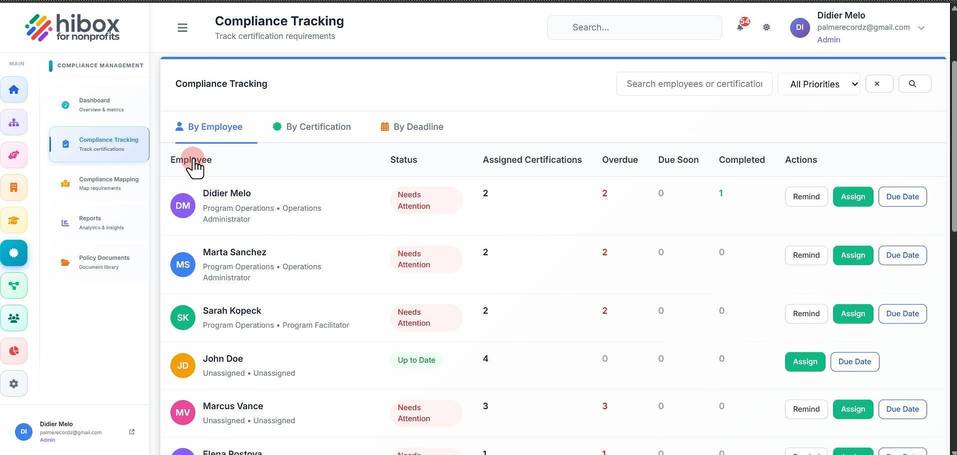The height and width of the screenshot is (455, 957).
Task: Click Due Date for John Doe
Action: tap(854, 362)
